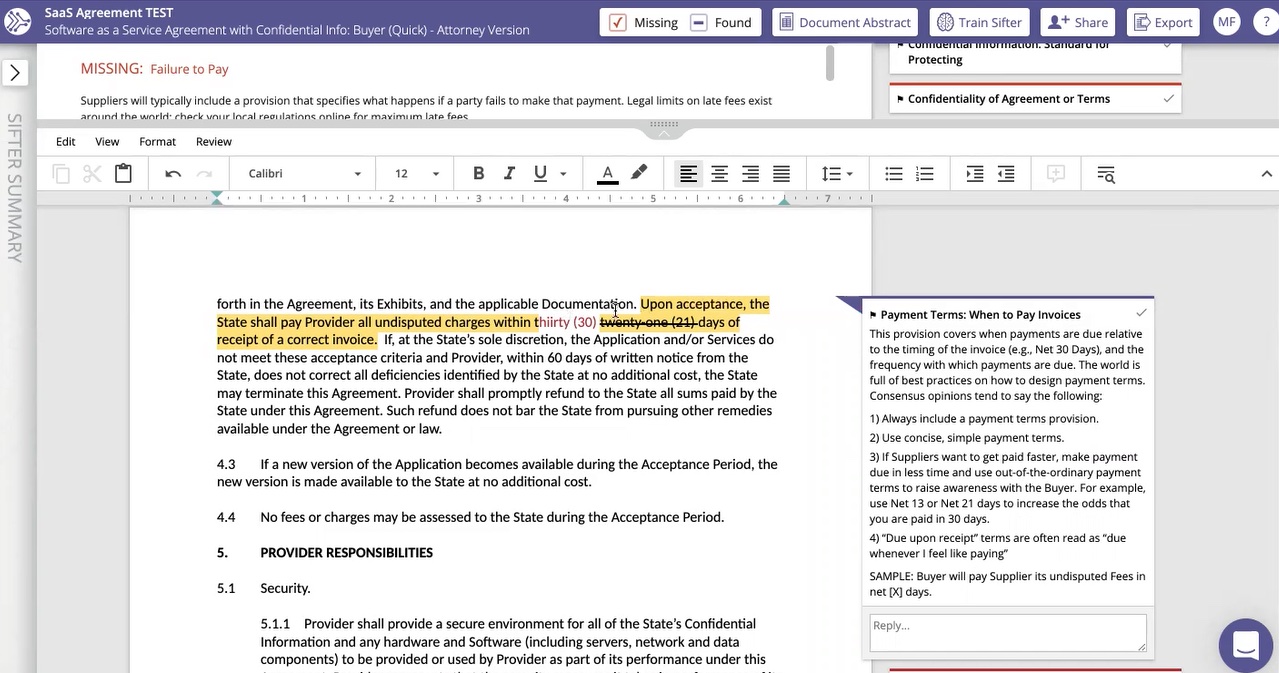The height and width of the screenshot is (673, 1279).
Task: Click inside the Reply comment field
Action: click(1007, 632)
